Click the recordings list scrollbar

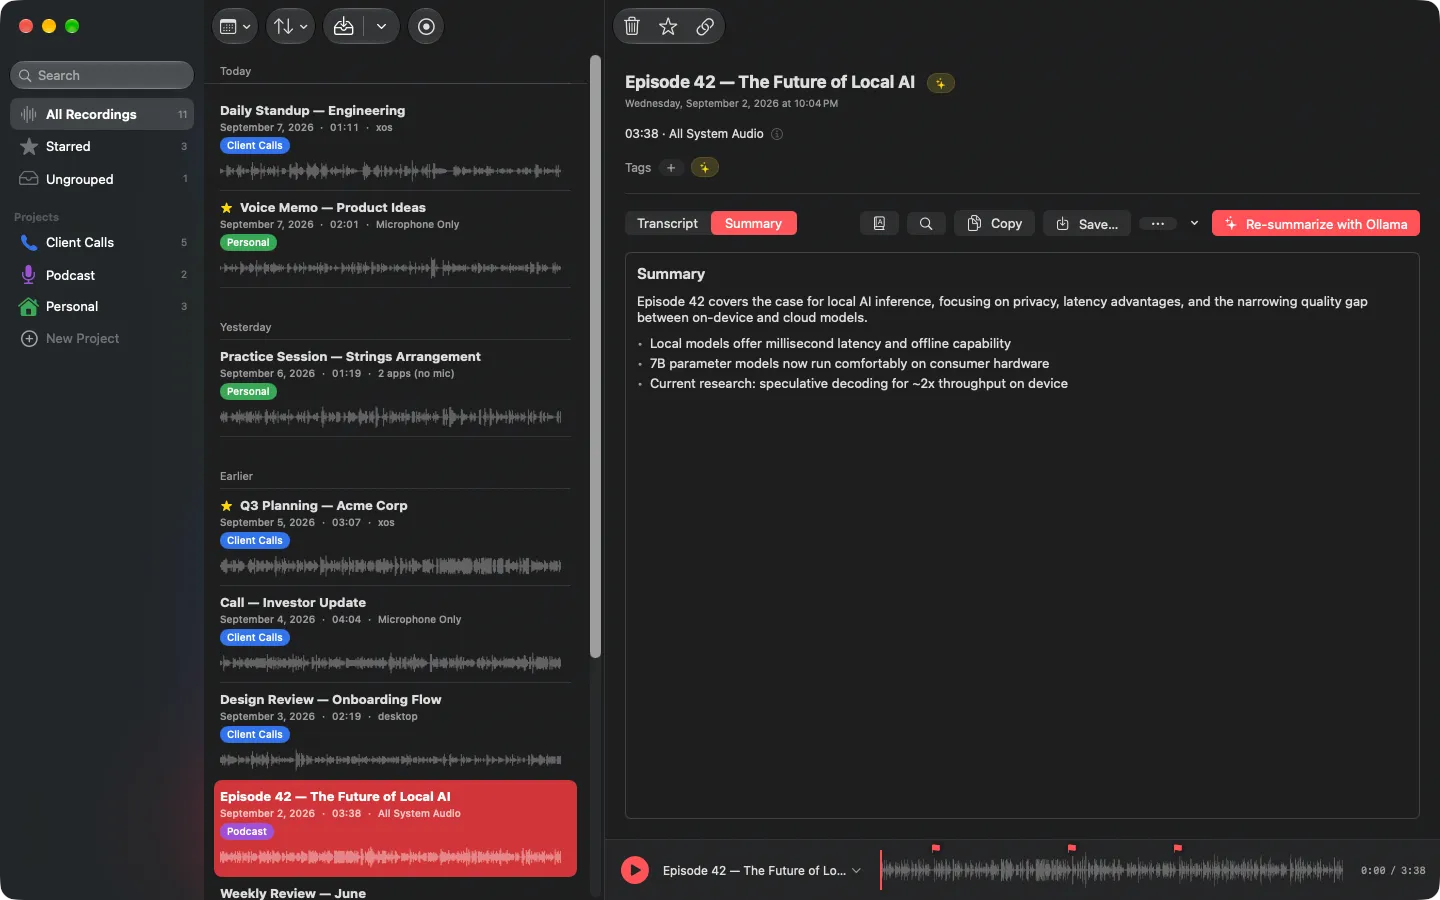pyautogui.click(x=595, y=357)
